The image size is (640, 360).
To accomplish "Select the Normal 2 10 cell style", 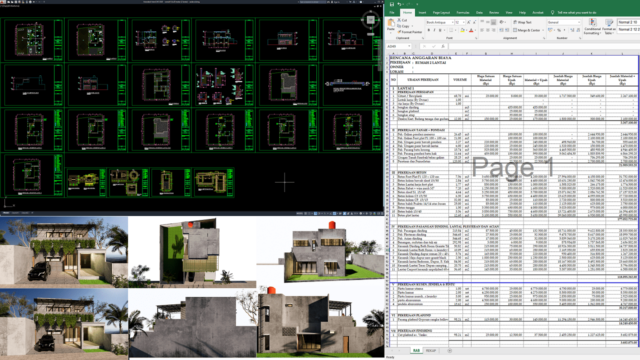I will (628, 22).
